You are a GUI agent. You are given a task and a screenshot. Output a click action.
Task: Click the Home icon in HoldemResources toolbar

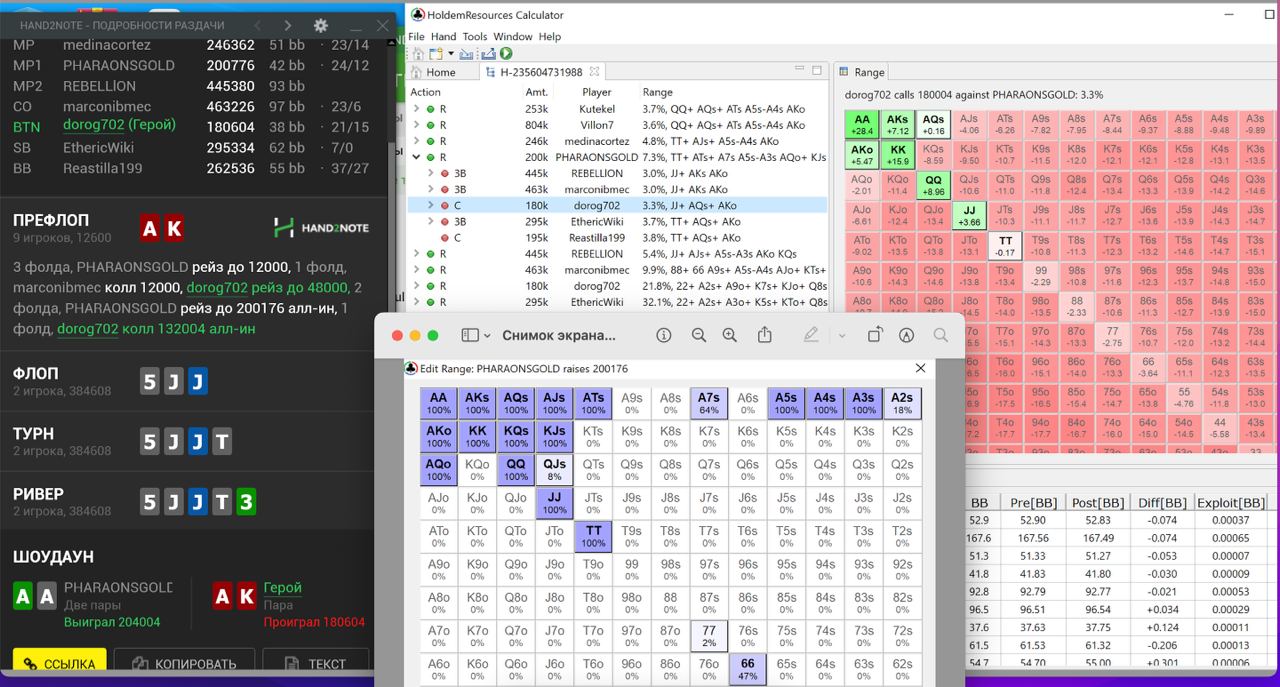[x=418, y=54]
